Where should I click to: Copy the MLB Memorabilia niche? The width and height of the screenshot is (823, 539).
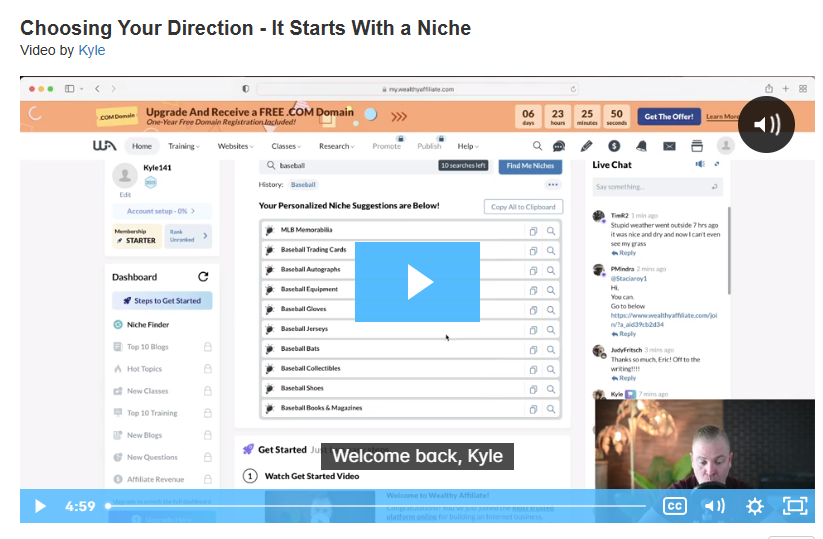[x=533, y=231]
